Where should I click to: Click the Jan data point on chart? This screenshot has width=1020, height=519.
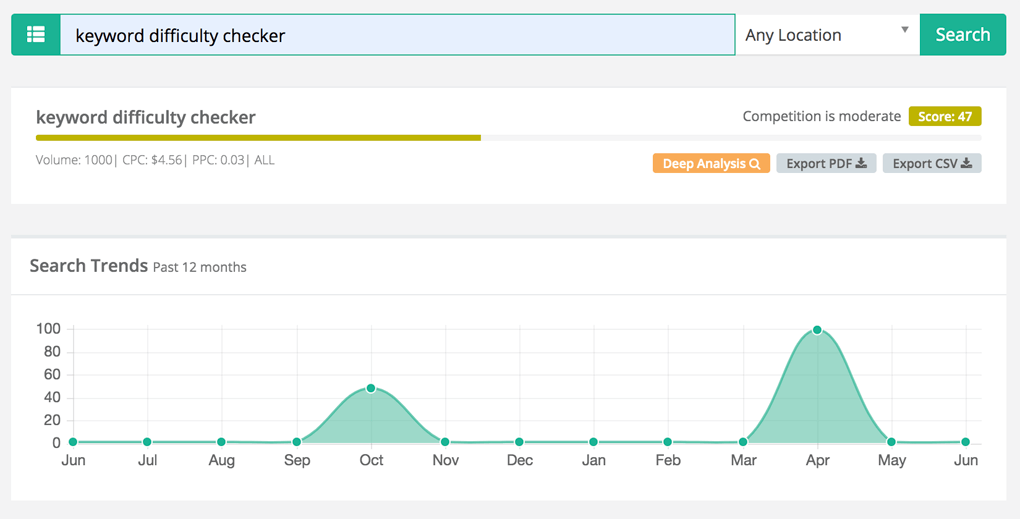click(593, 442)
